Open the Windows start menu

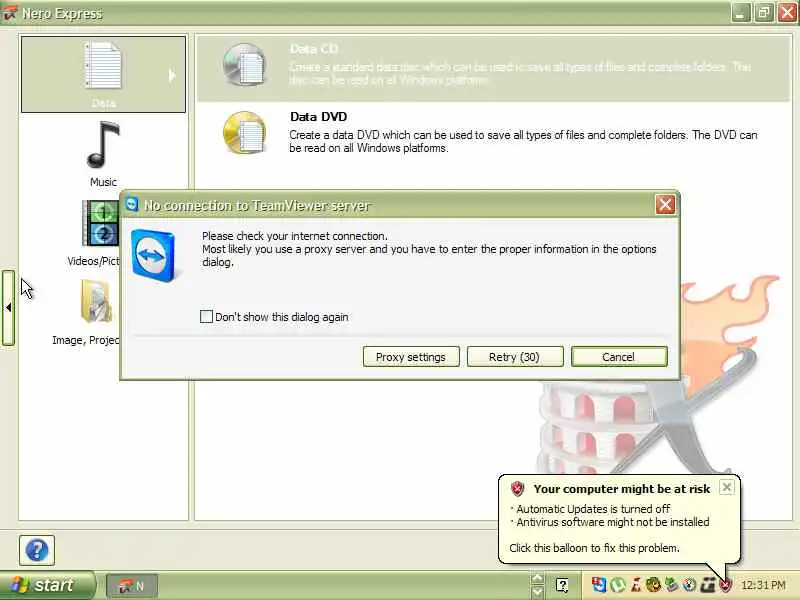47,585
